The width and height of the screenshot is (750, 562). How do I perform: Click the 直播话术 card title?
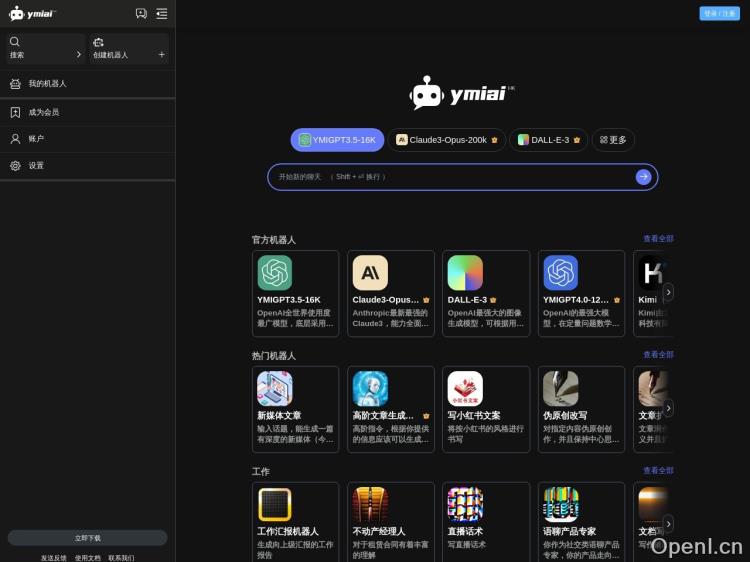click(465, 531)
